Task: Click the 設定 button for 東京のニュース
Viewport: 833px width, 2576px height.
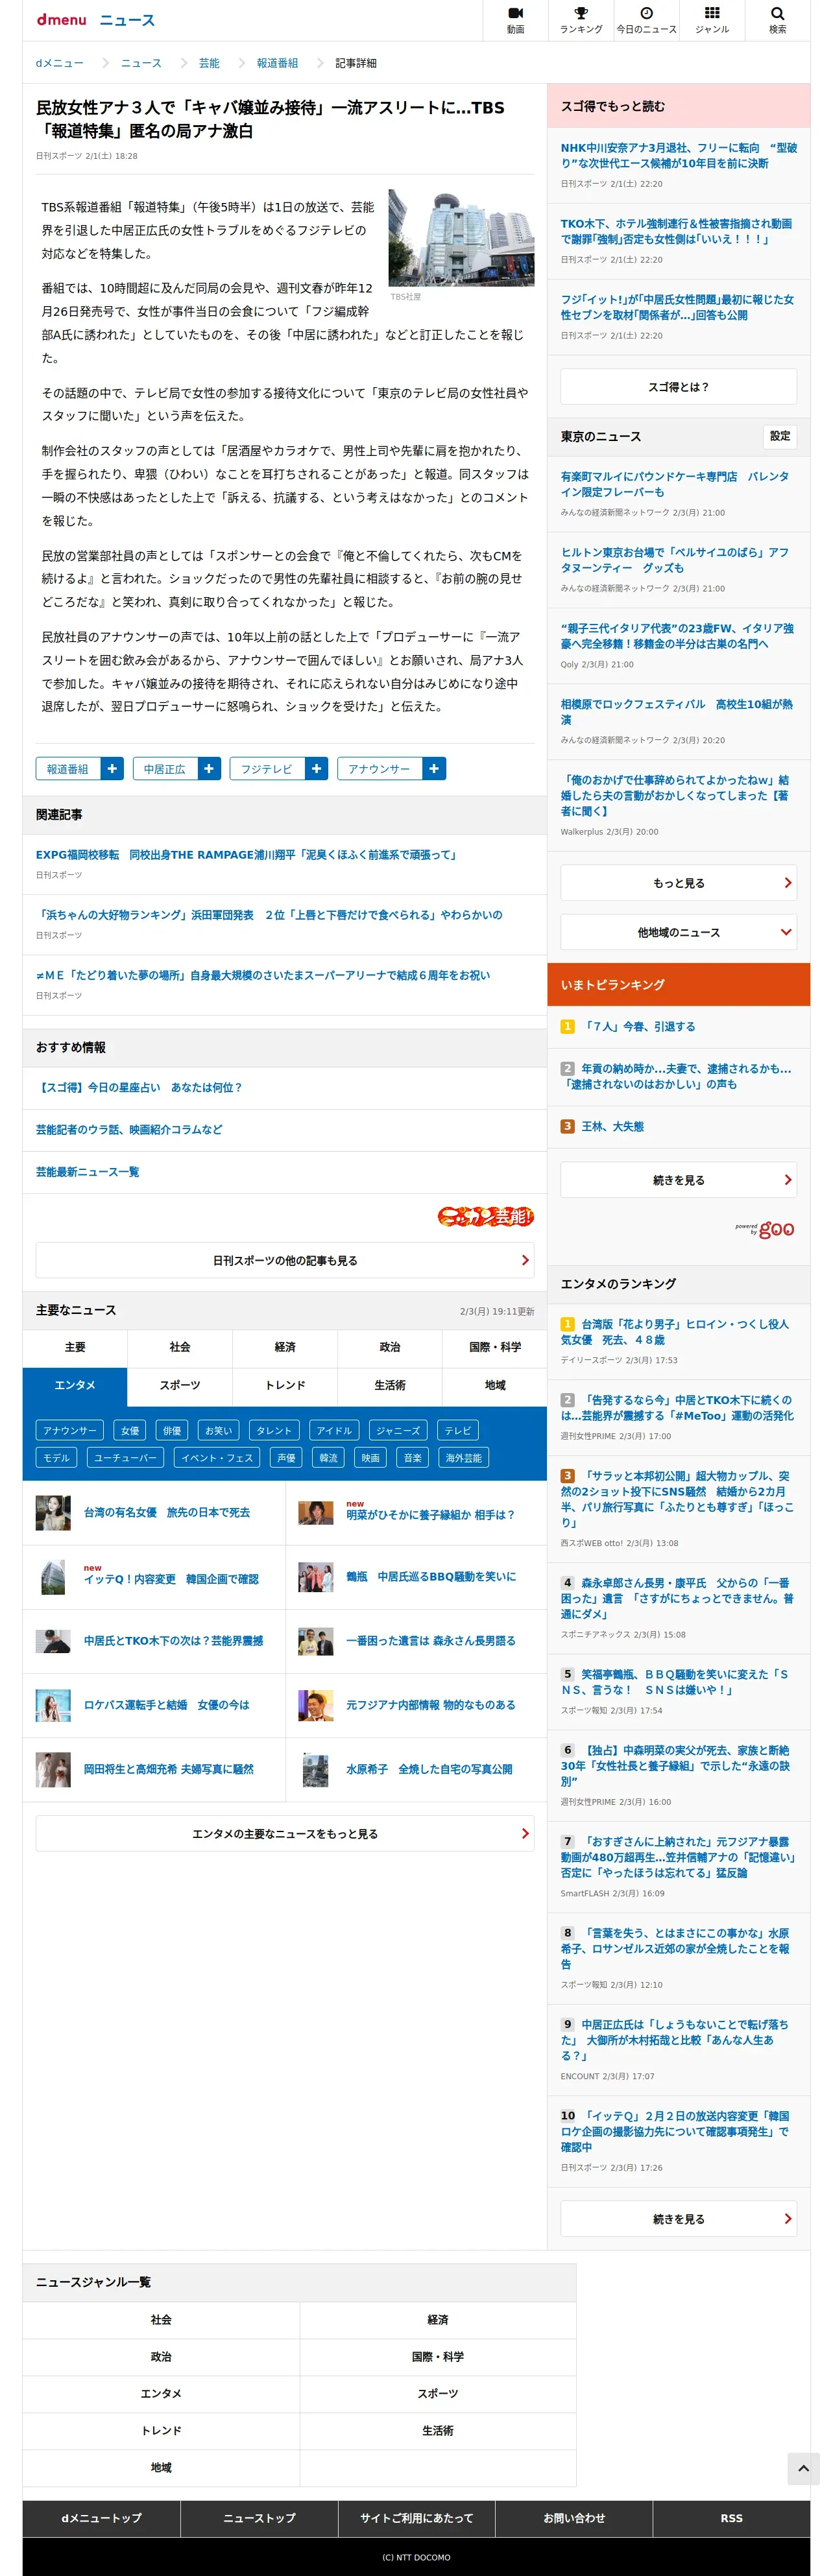Action: (x=780, y=436)
